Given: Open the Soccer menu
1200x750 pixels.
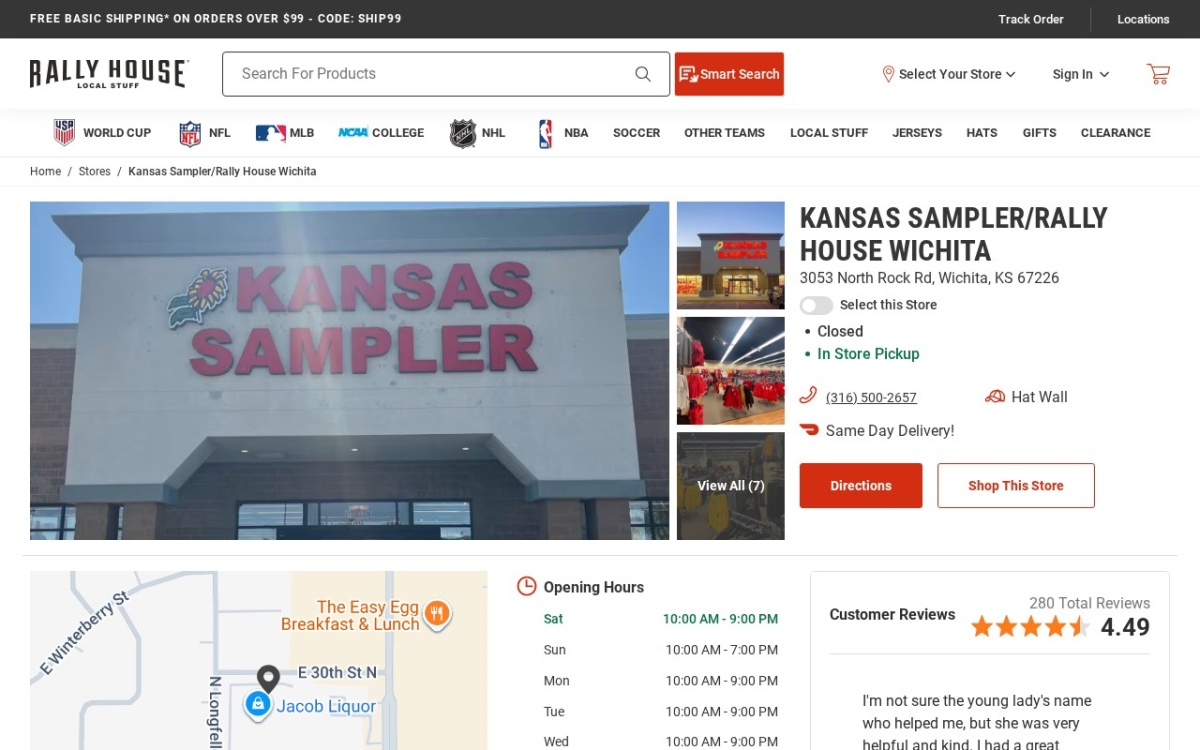Looking at the screenshot, I should [636, 133].
